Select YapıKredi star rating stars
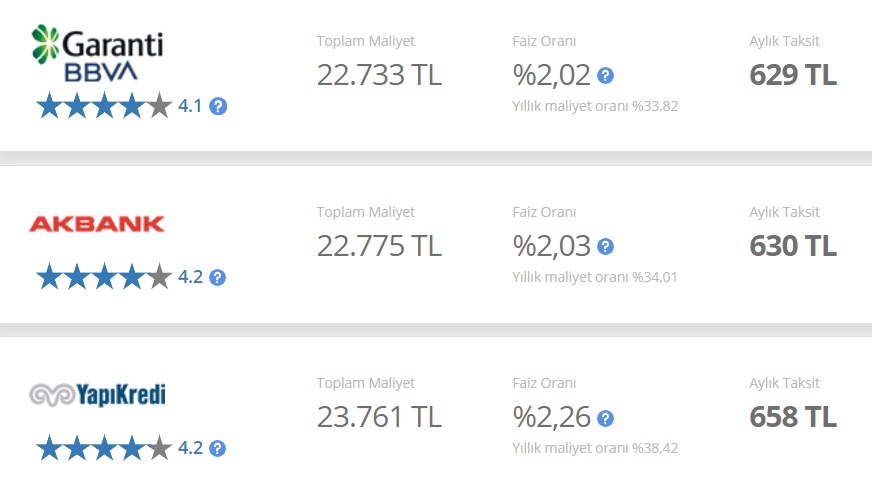This screenshot has width=872, height=492. (x=104, y=448)
